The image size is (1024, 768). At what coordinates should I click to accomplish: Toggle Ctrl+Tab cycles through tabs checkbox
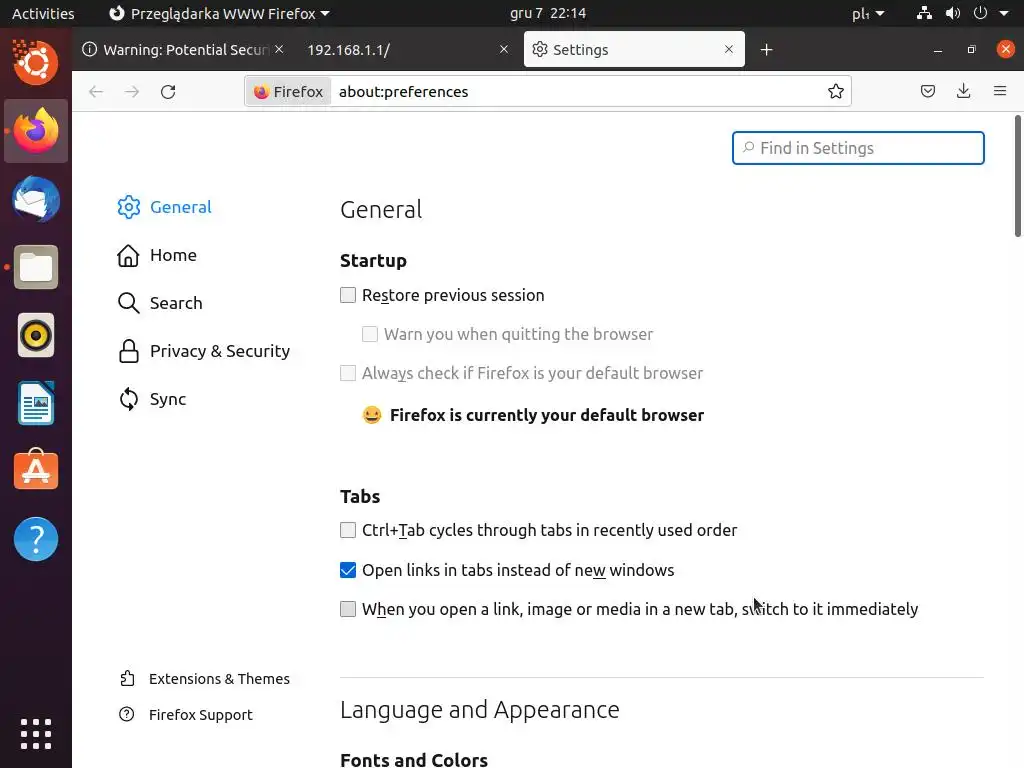348,530
